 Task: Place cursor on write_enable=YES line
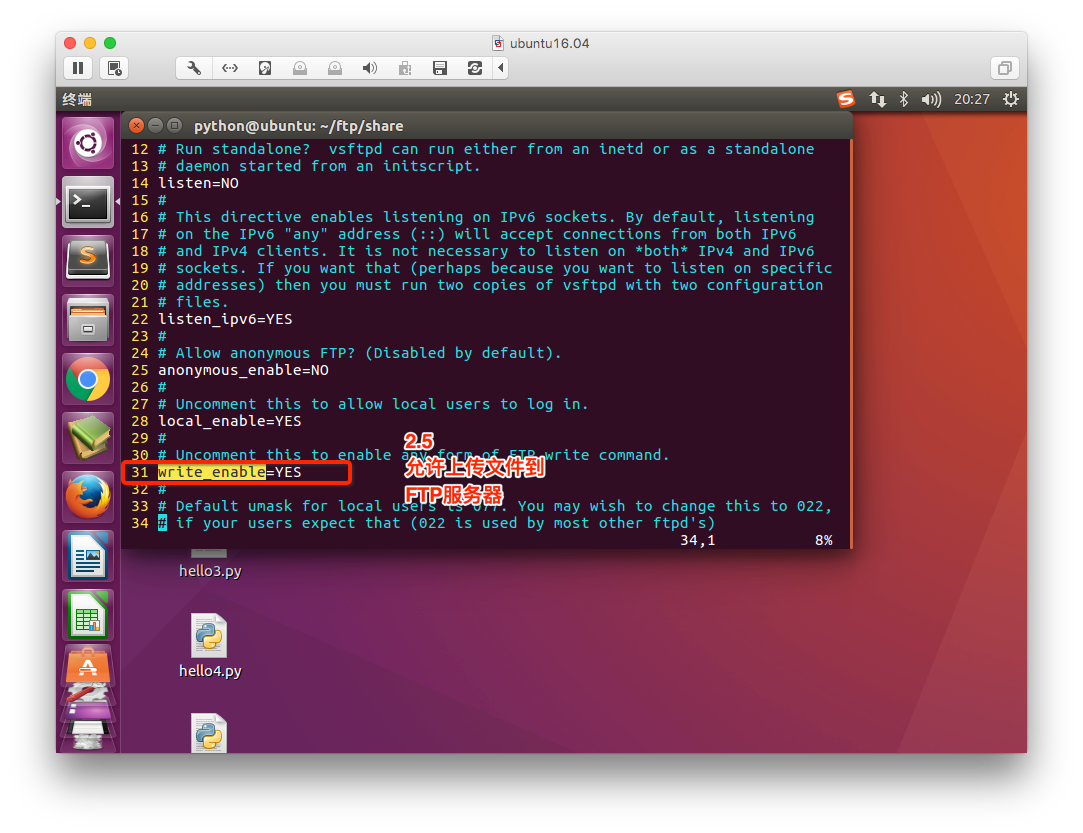tap(229, 472)
